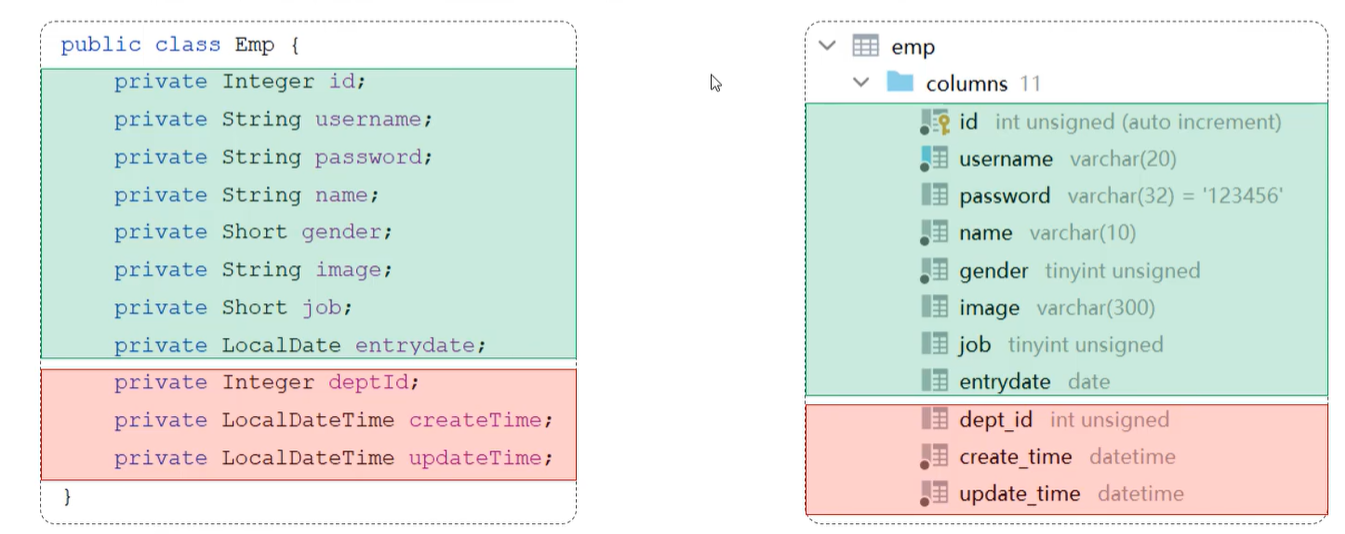Click the dept_id column icon
The width and height of the screenshot is (1345, 534).
coord(935,419)
